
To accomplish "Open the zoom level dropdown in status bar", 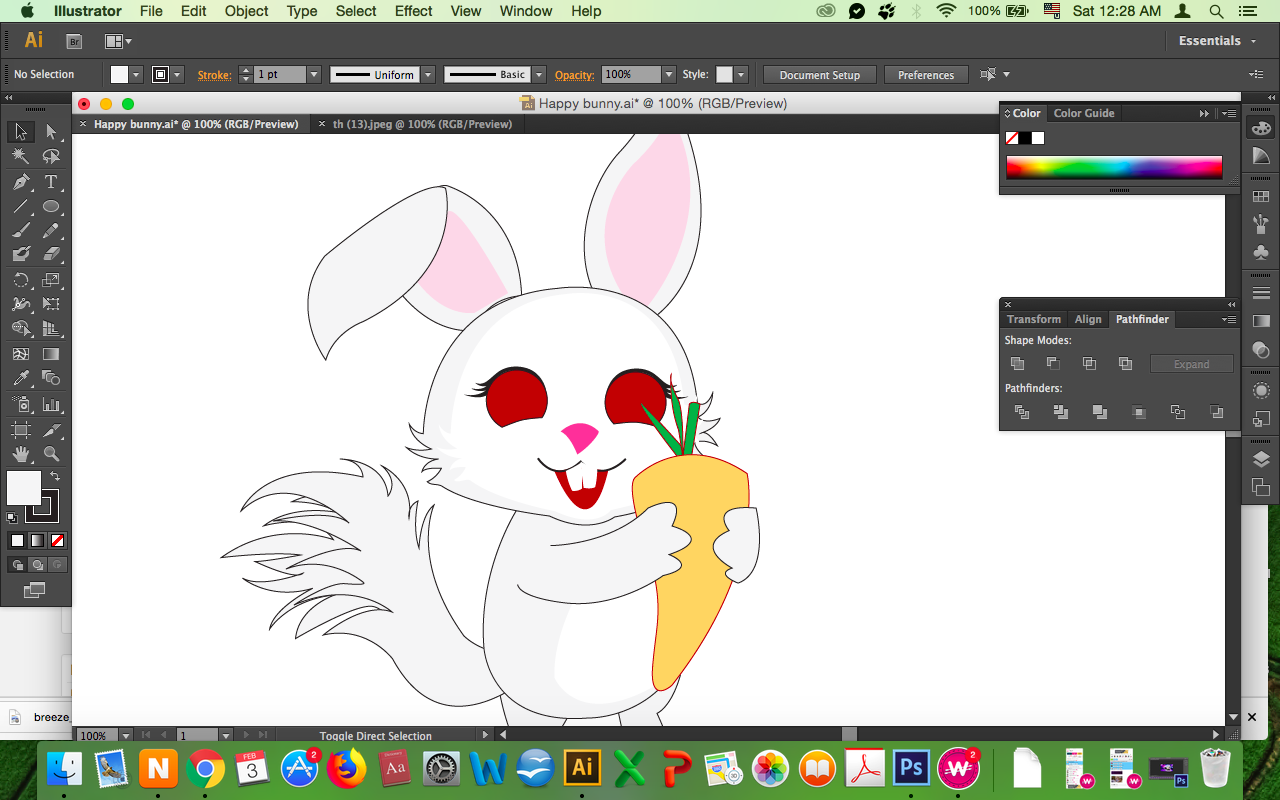I will 125,736.
